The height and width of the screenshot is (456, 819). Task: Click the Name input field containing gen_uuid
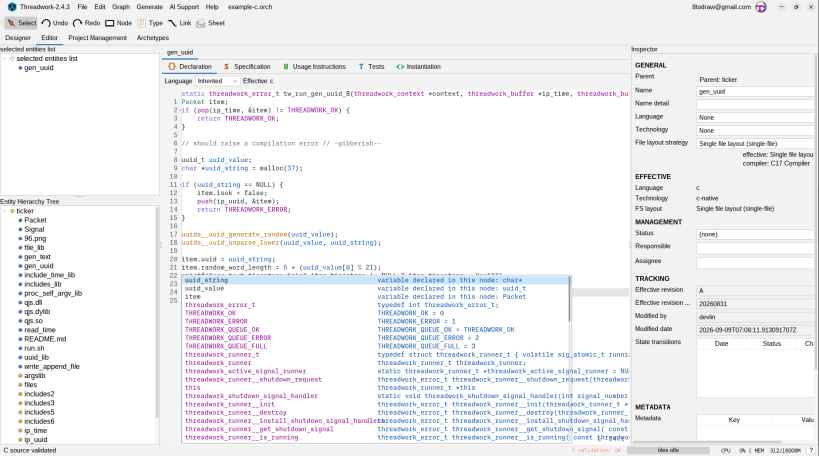pyautogui.click(x=755, y=91)
